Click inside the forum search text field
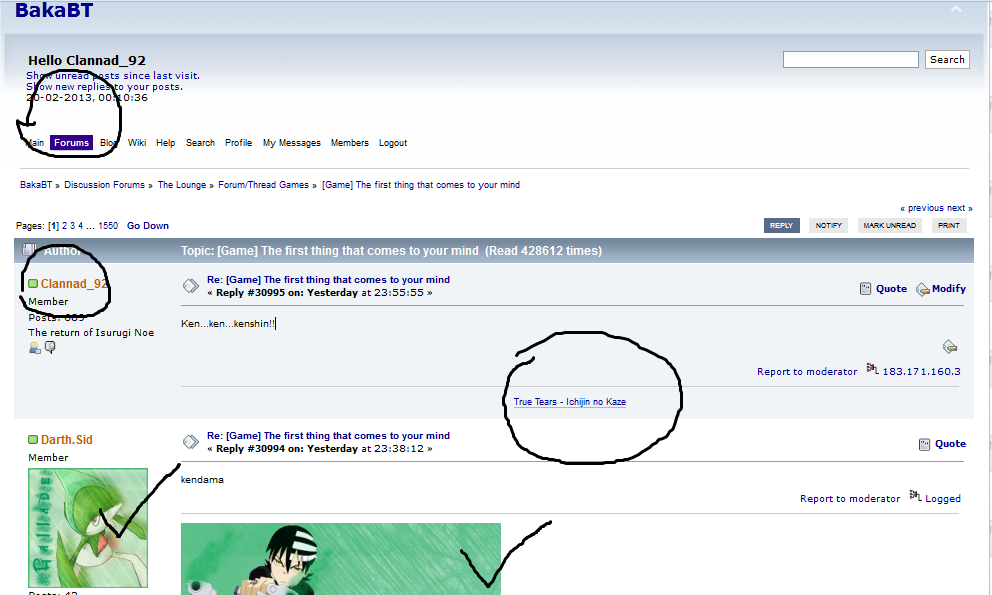 tap(850, 60)
